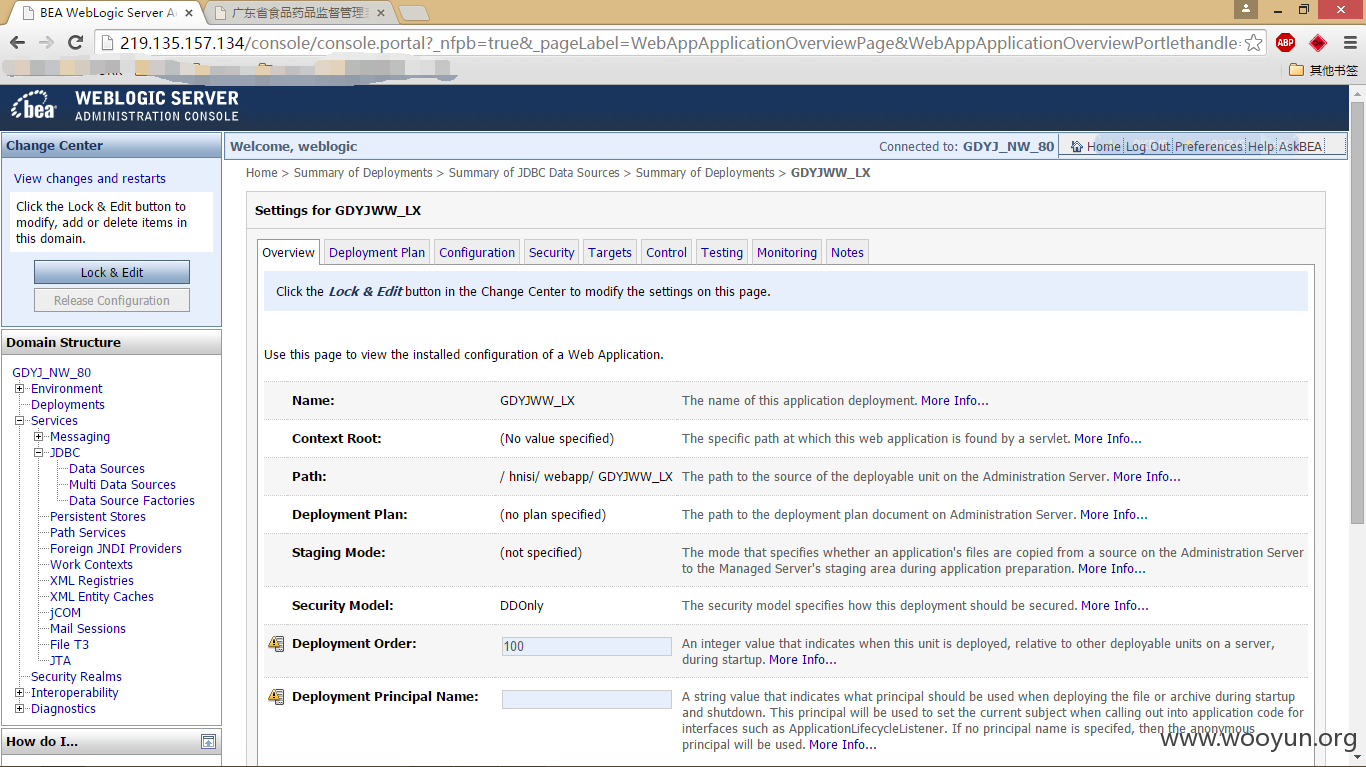The image size is (1366, 767).
Task: Collapse the How do I panel icon
Action: tap(208, 742)
